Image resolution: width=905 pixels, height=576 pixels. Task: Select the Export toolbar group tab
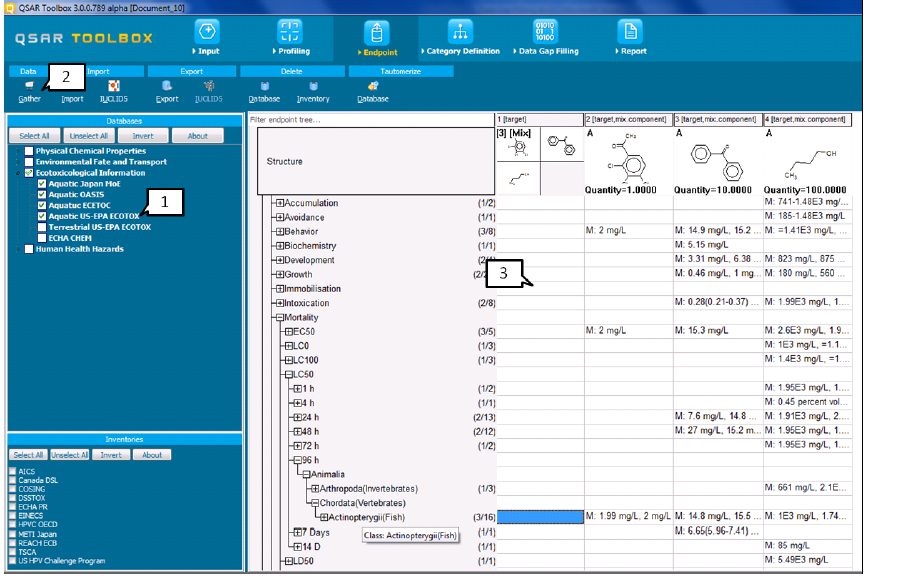click(192, 72)
